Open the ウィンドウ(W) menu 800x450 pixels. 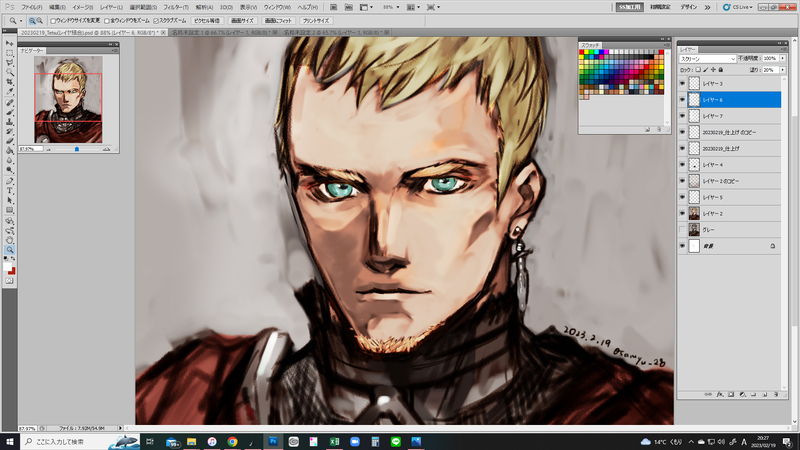point(277,8)
